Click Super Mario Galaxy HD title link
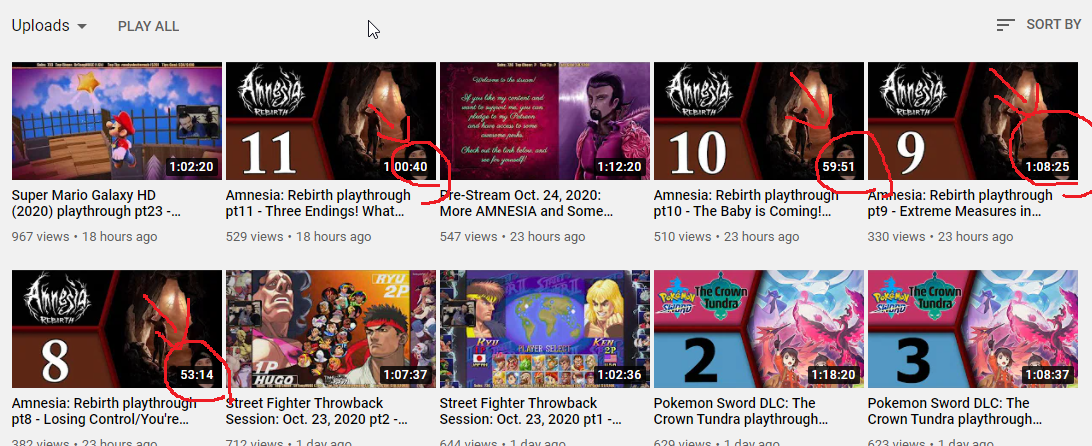Viewport: 1092px width, 446px height. tap(98, 203)
